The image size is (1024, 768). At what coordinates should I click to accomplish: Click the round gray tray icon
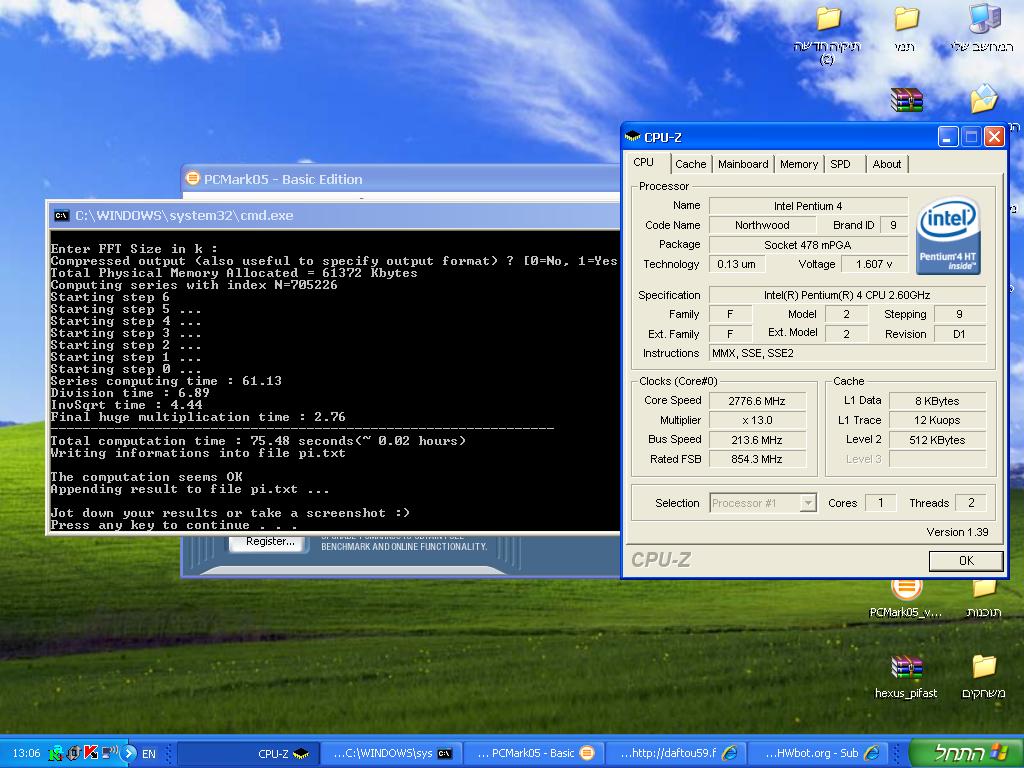[x=74, y=753]
